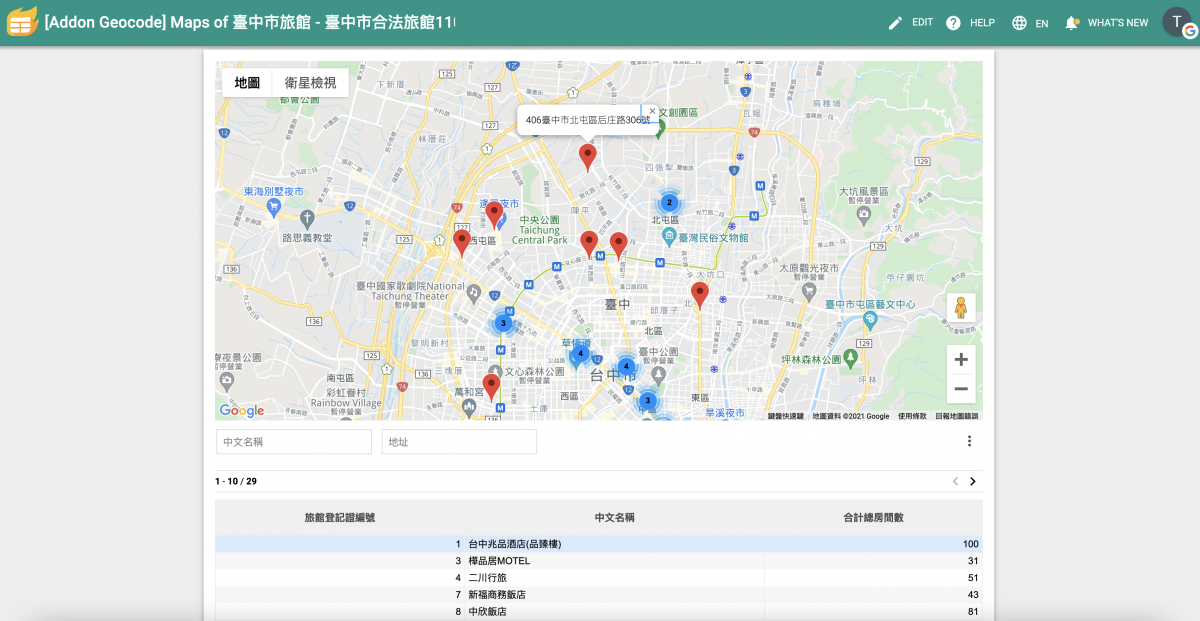Open the Street View pegman icon

coord(961,308)
